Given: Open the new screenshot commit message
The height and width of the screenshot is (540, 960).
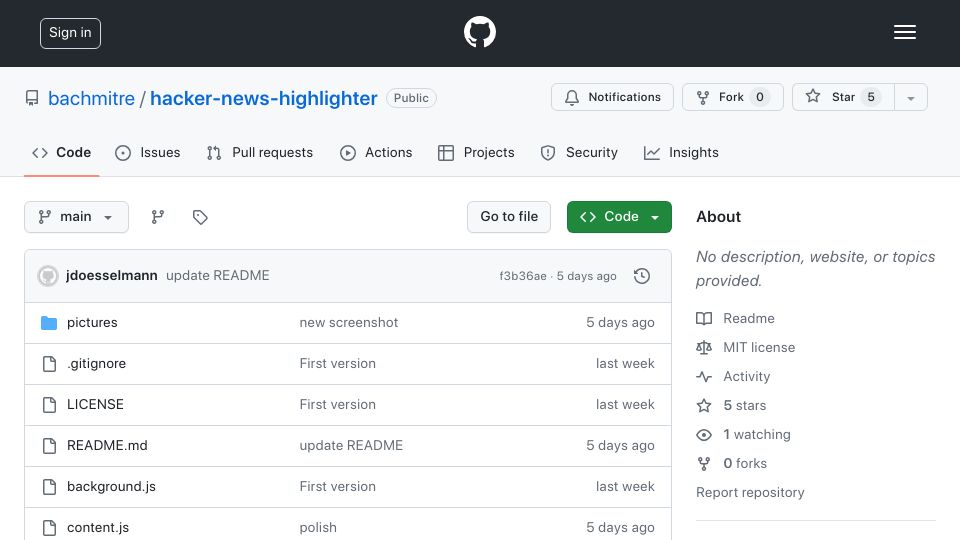Looking at the screenshot, I should (x=348, y=323).
